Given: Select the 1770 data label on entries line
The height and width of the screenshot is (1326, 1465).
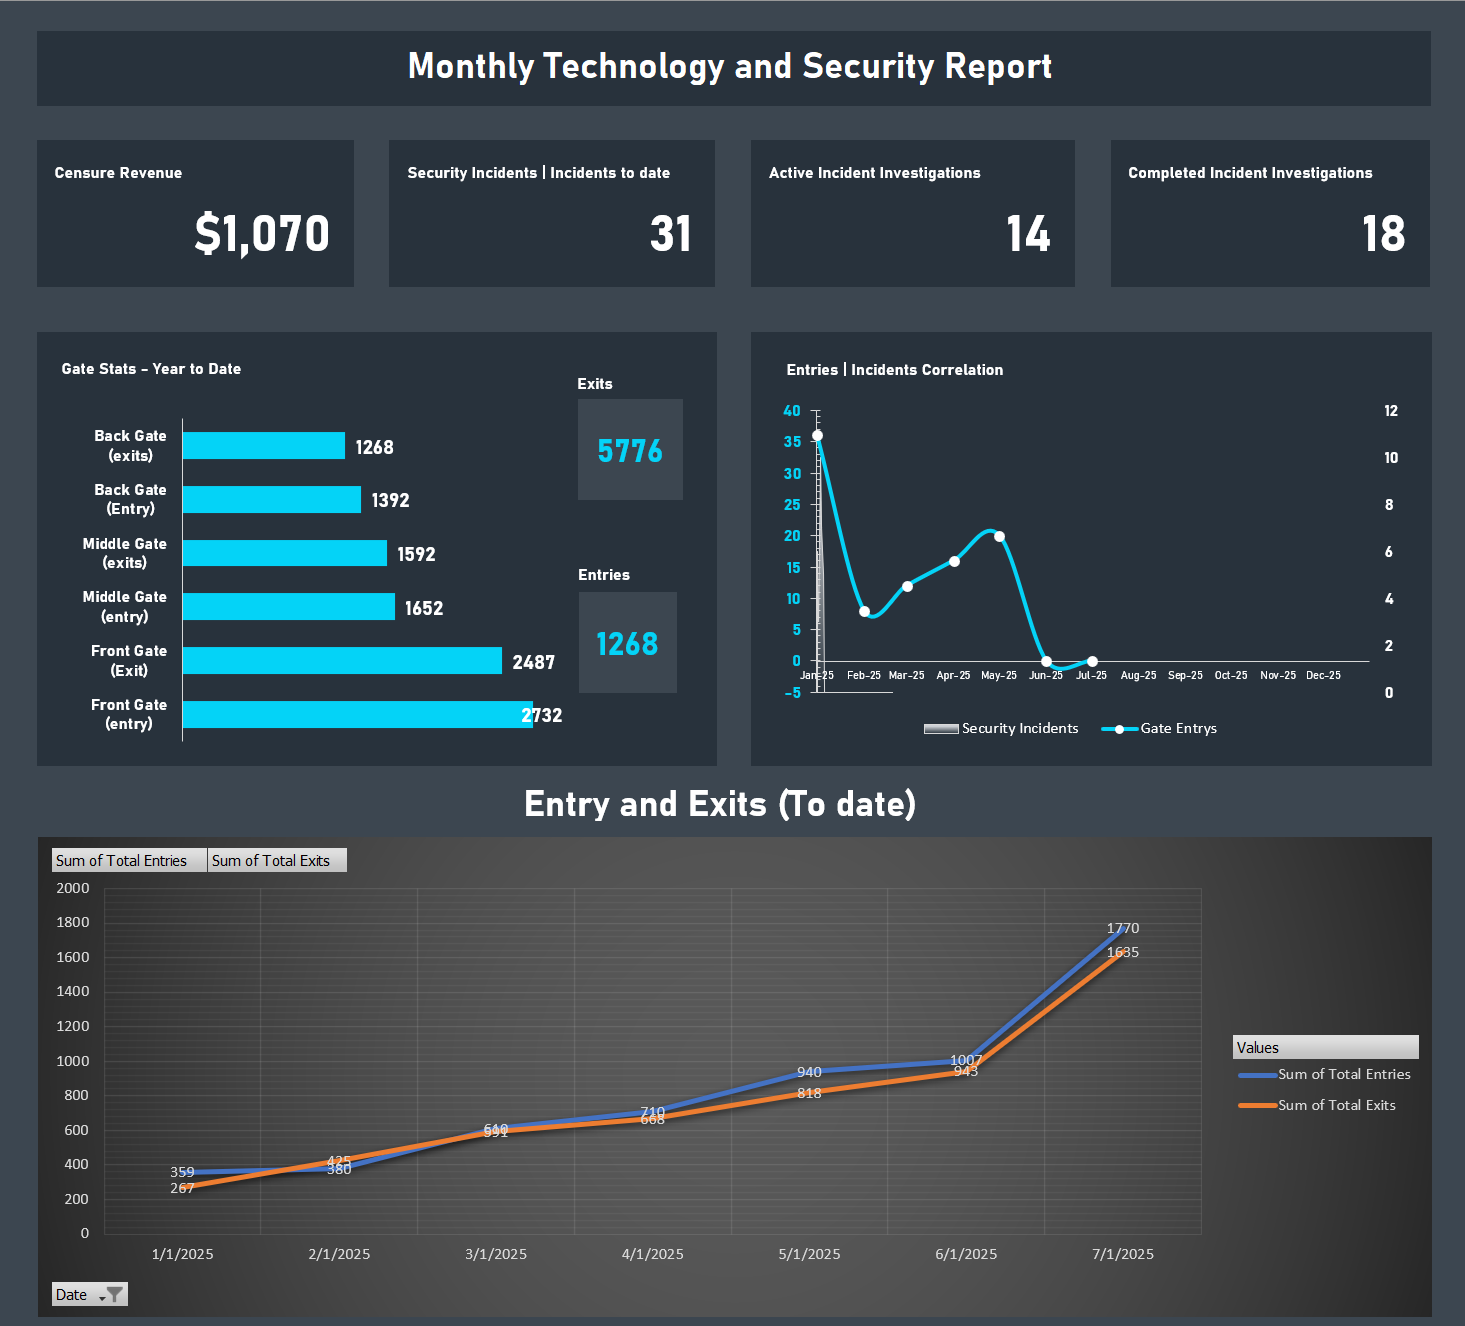Looking at the screenshot, I should [1123, 928].
